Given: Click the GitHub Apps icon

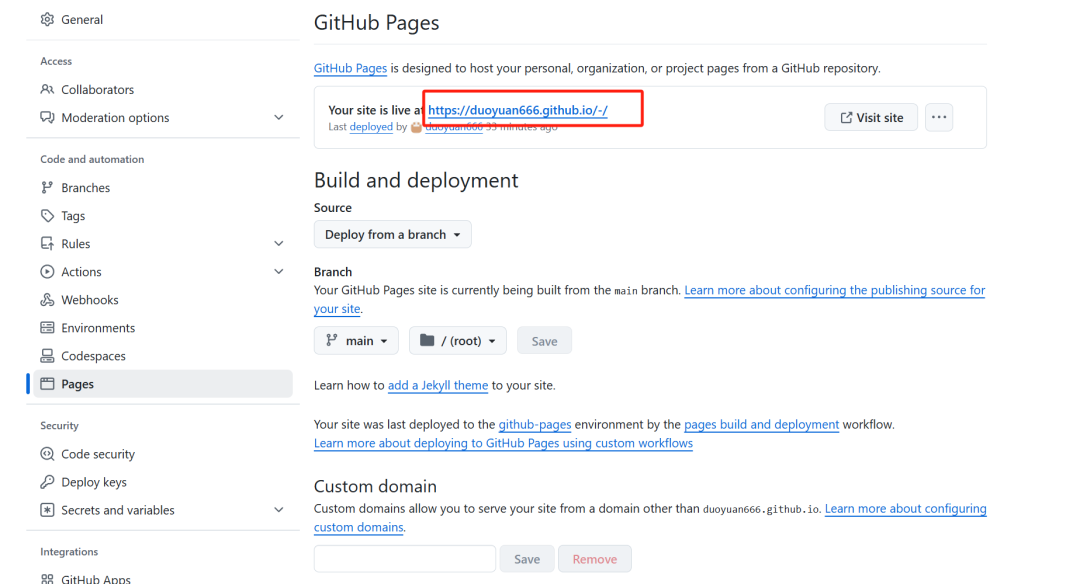Looking at the screenshot, I should 47,578.
